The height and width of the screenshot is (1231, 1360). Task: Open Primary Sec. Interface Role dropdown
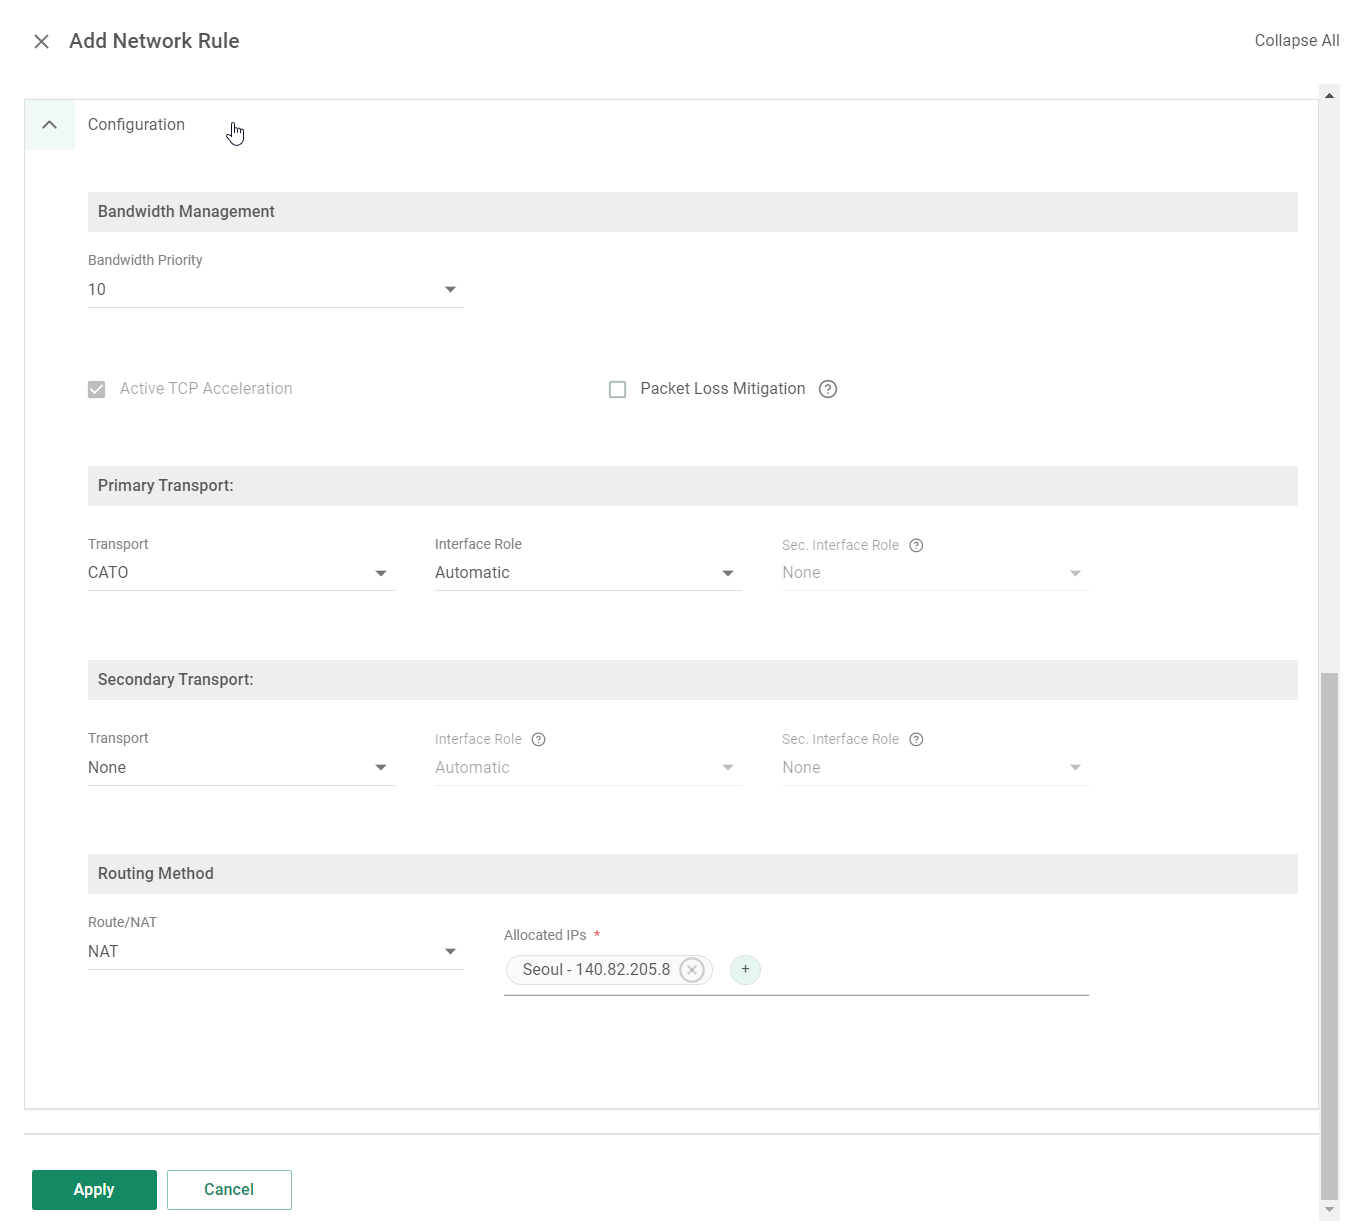[935, 573]
